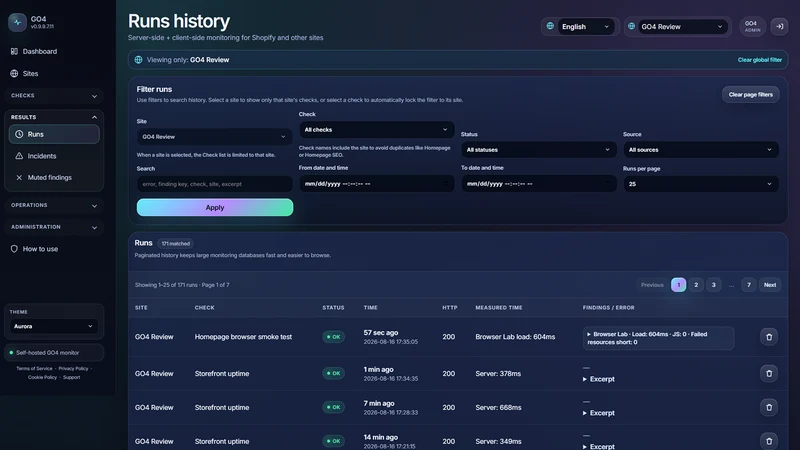Viewport: 800px width, 450px height.
Task: Click the Sites globe icon in sidebar
Action: (14, 73)
